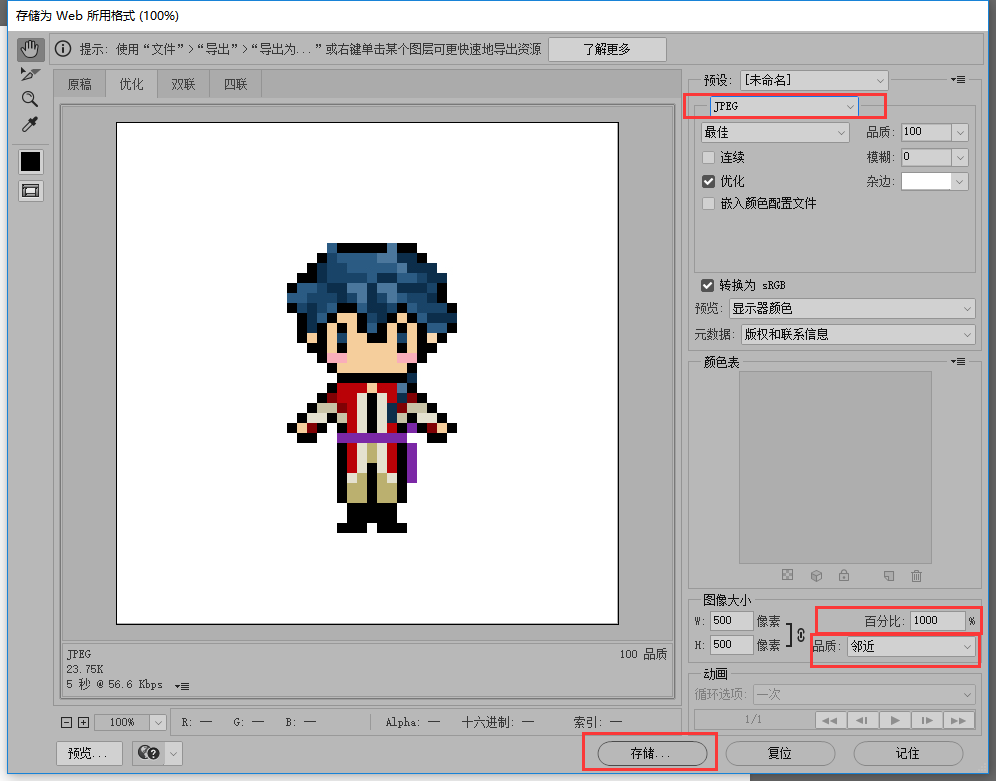Viewport: 996px width, 781px height.
Task: Open the color table flyout menu
Action: pos(958,361)
